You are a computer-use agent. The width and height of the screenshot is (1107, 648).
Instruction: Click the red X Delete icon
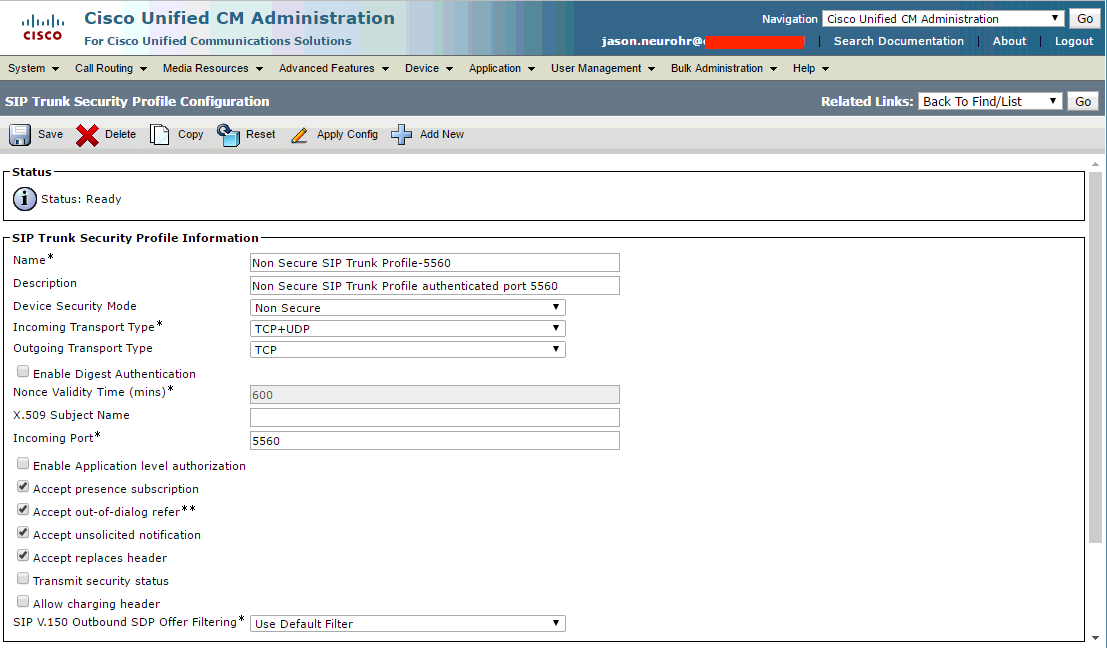pyautogui.click(x=87, y=135)
